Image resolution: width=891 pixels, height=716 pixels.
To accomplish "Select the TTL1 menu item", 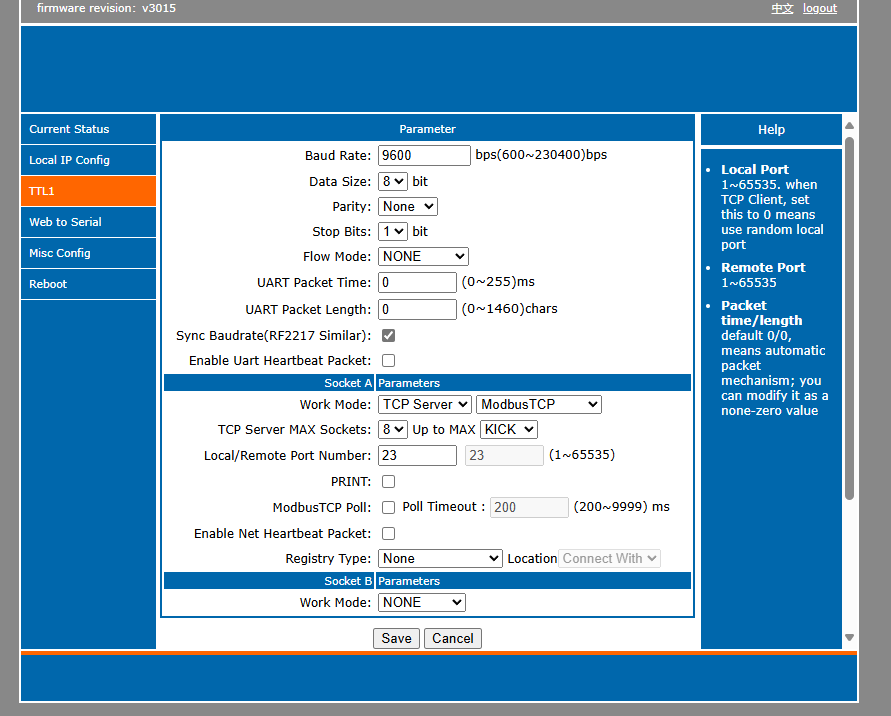I will click(88, 191).
